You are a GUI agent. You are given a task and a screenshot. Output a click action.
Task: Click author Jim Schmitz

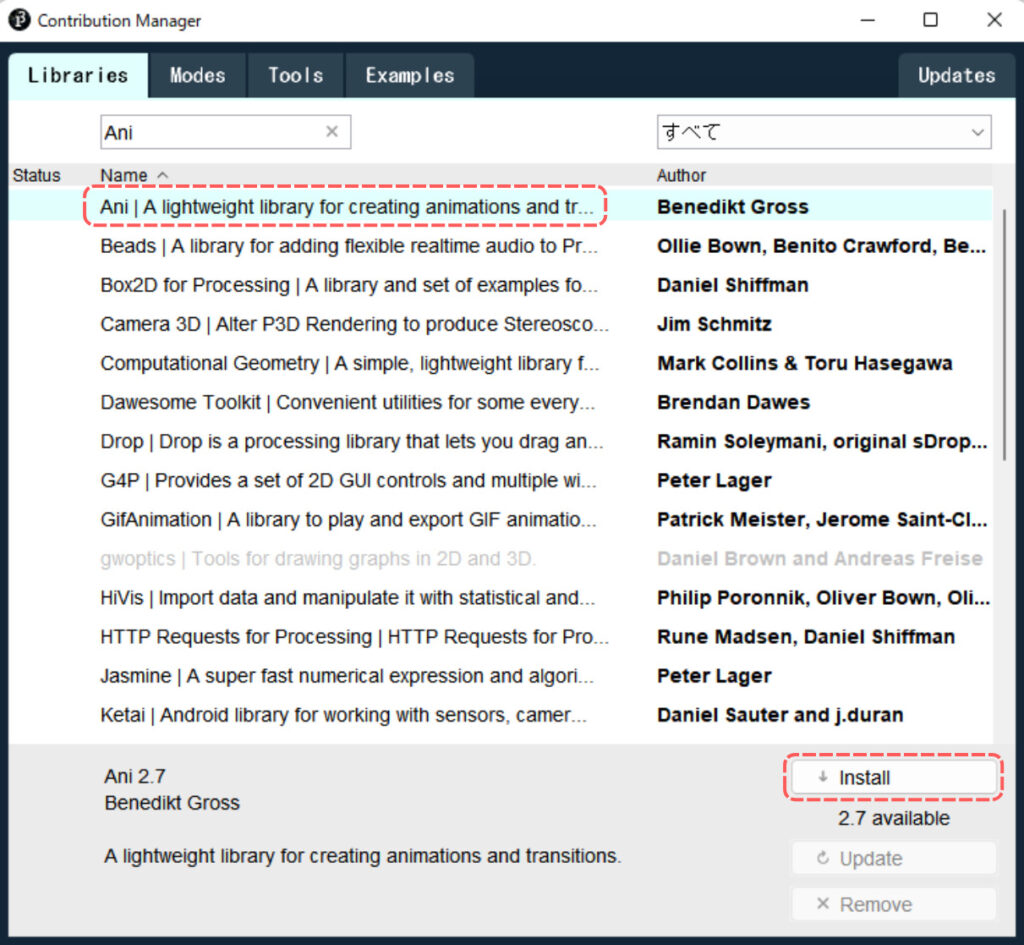point(714,324)
